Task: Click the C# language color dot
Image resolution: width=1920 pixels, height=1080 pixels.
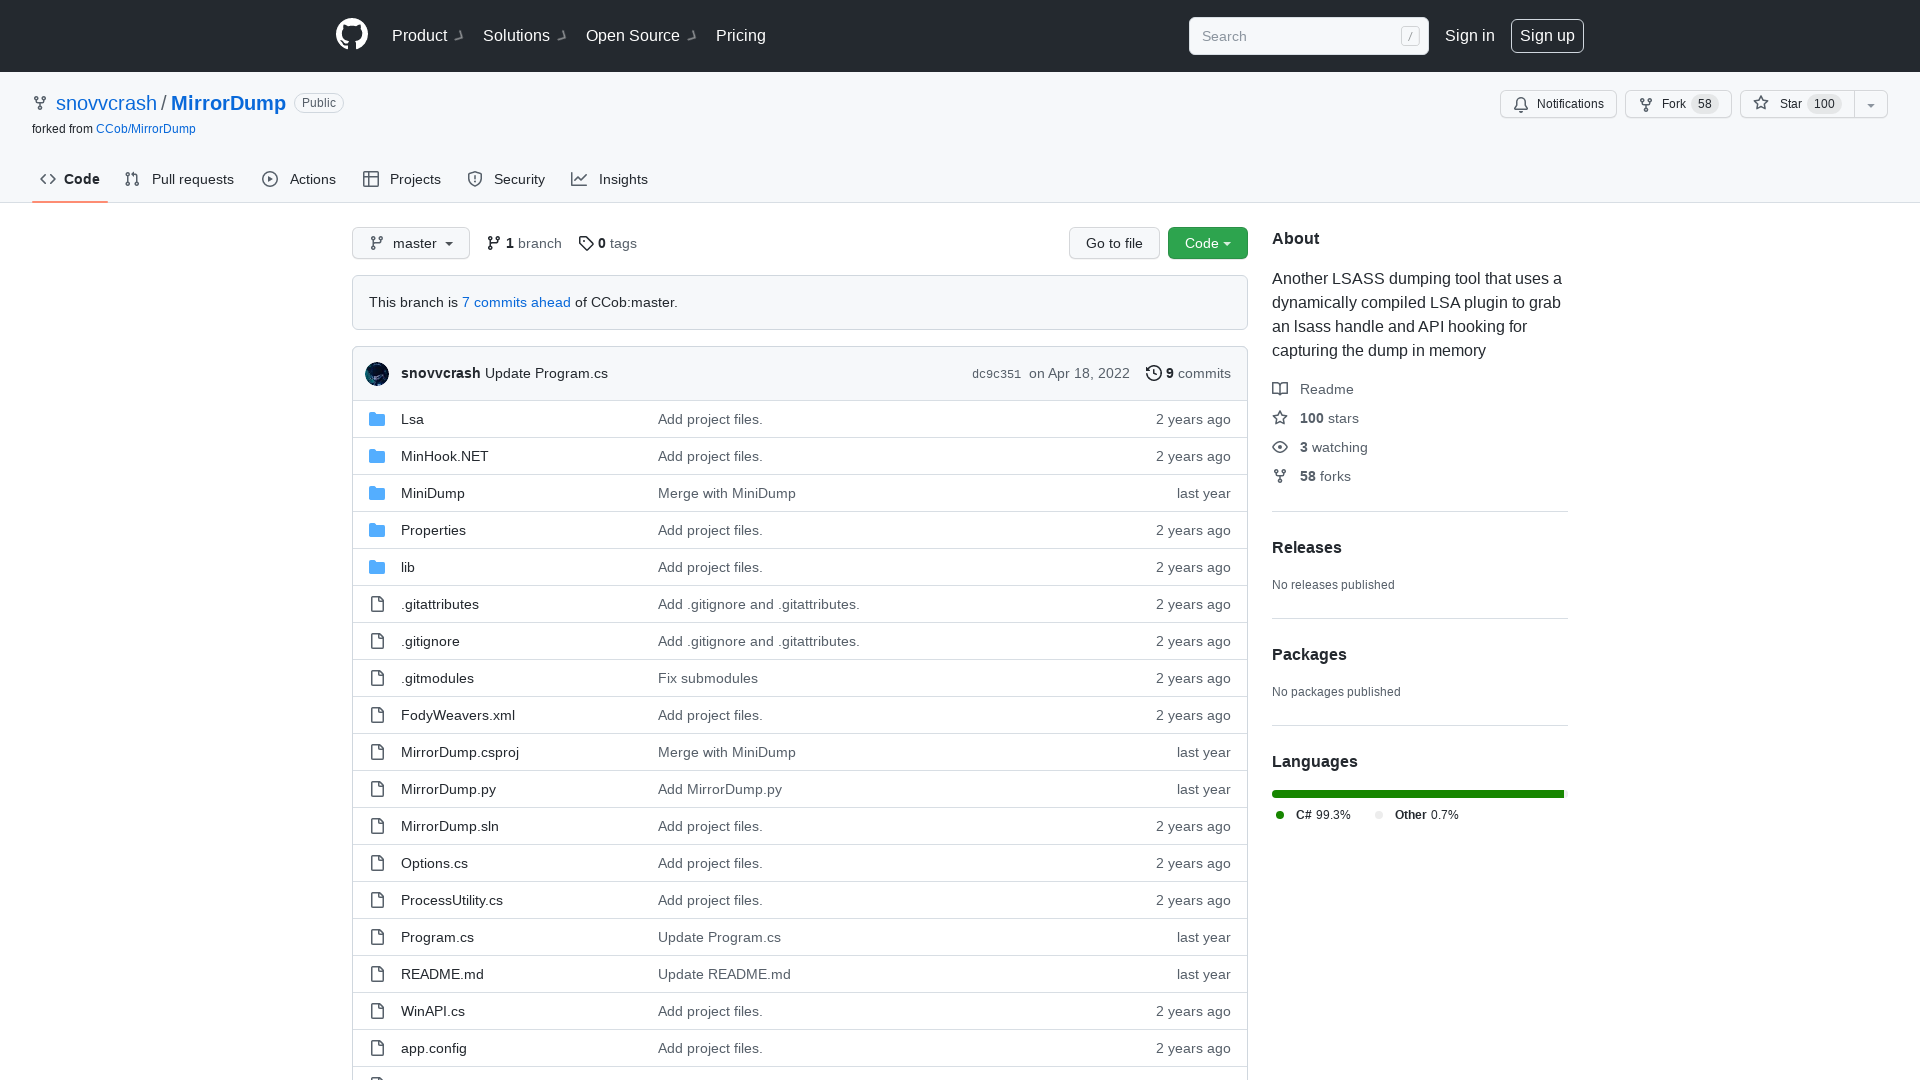Action: [x=1280, y=815]
